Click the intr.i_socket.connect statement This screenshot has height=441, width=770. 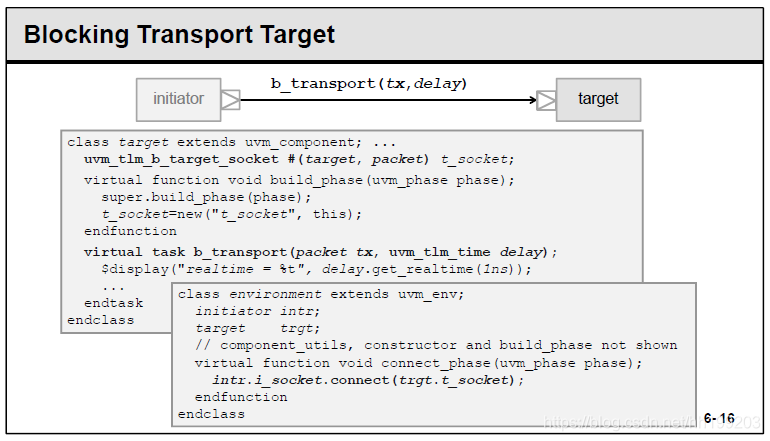tap(368, 380)
